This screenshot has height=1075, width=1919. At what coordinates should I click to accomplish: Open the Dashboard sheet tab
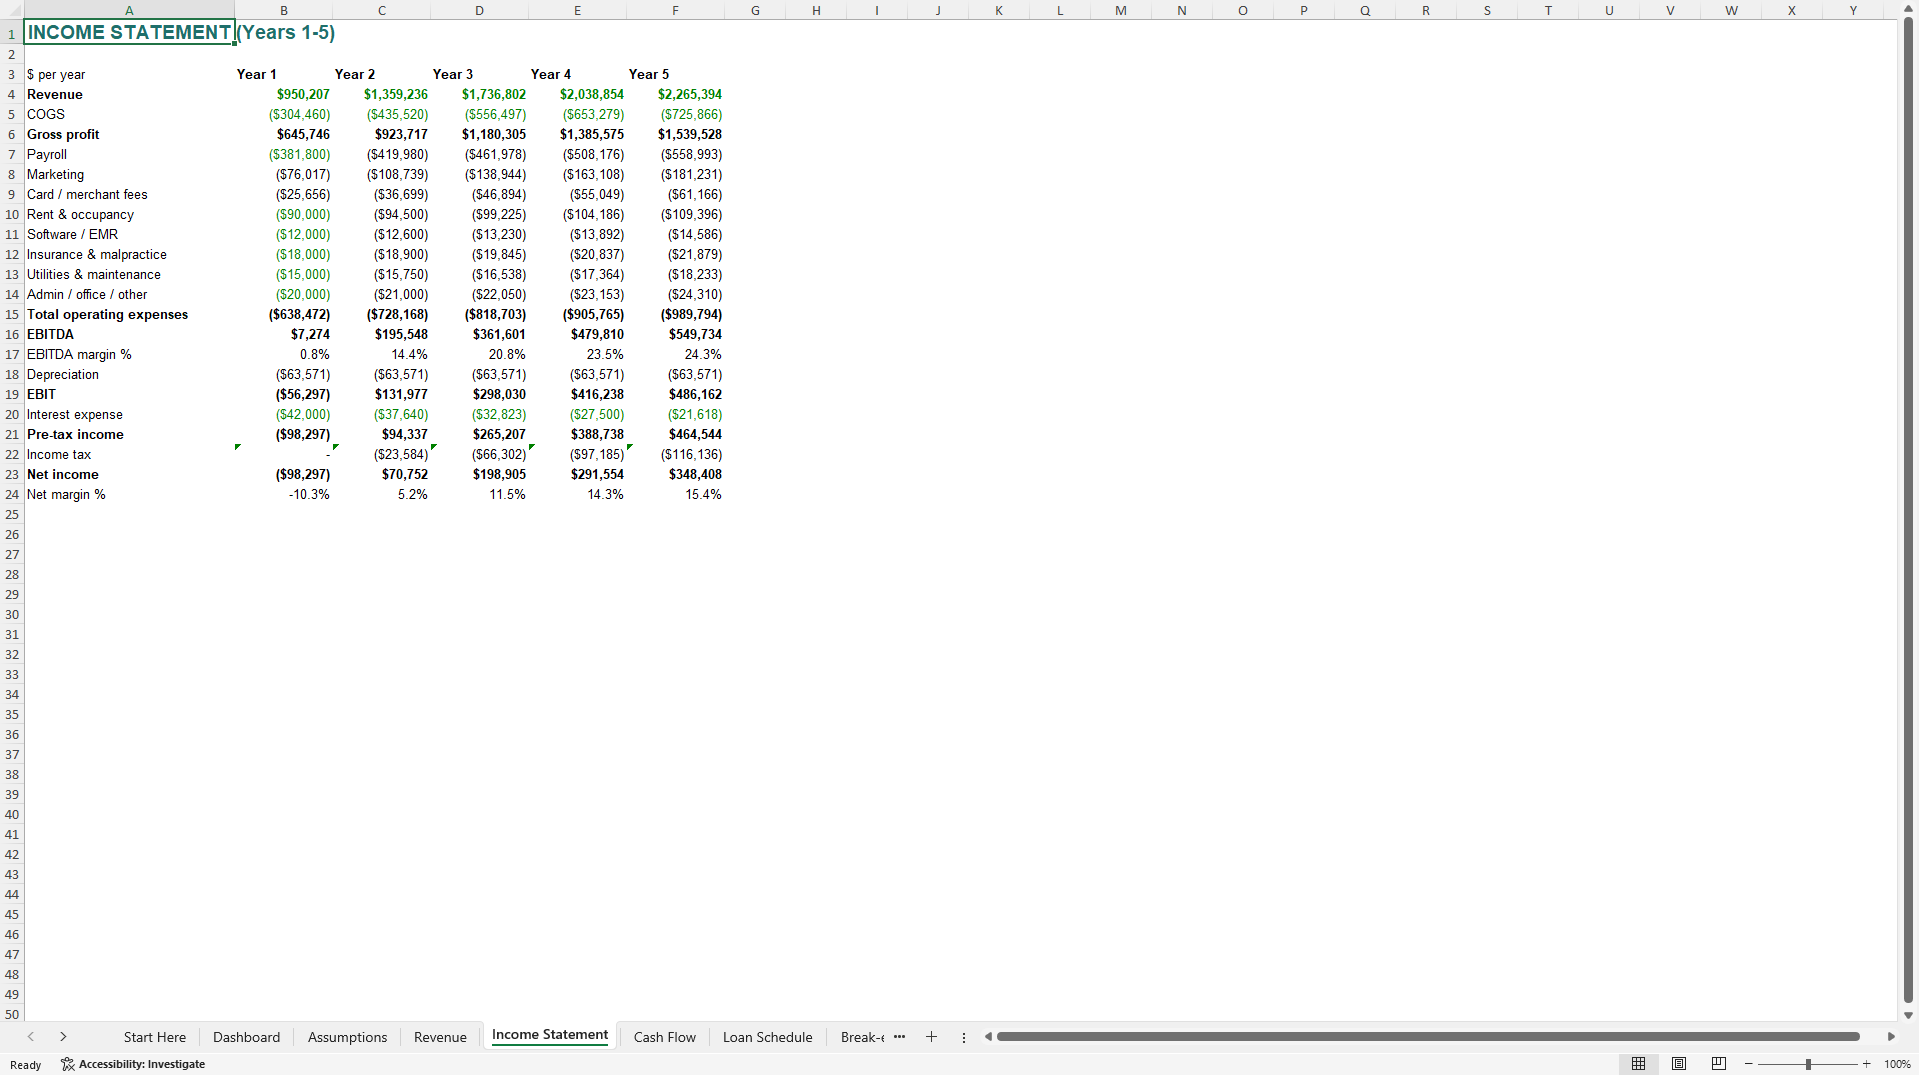(x=246, y=1037)
